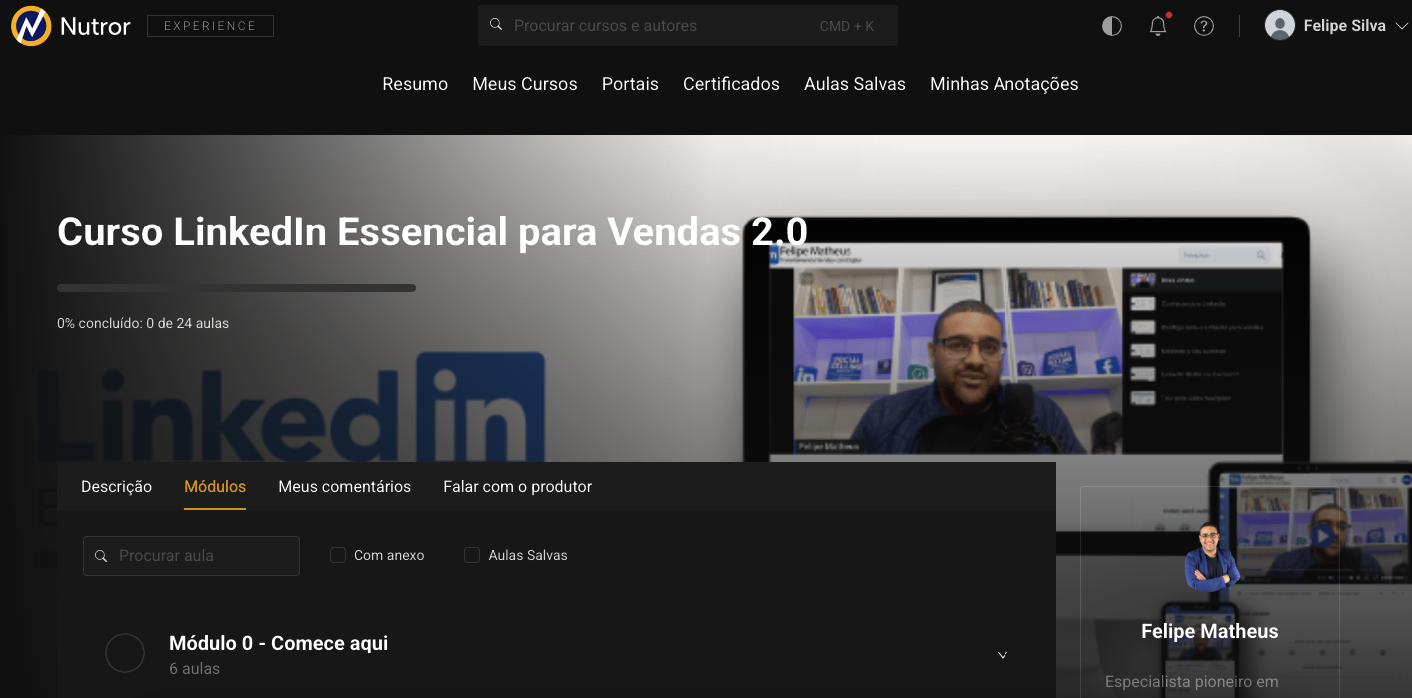Switch to the Descrição tab
This screenshot has height=698, width=1412.
coord(116,487)
